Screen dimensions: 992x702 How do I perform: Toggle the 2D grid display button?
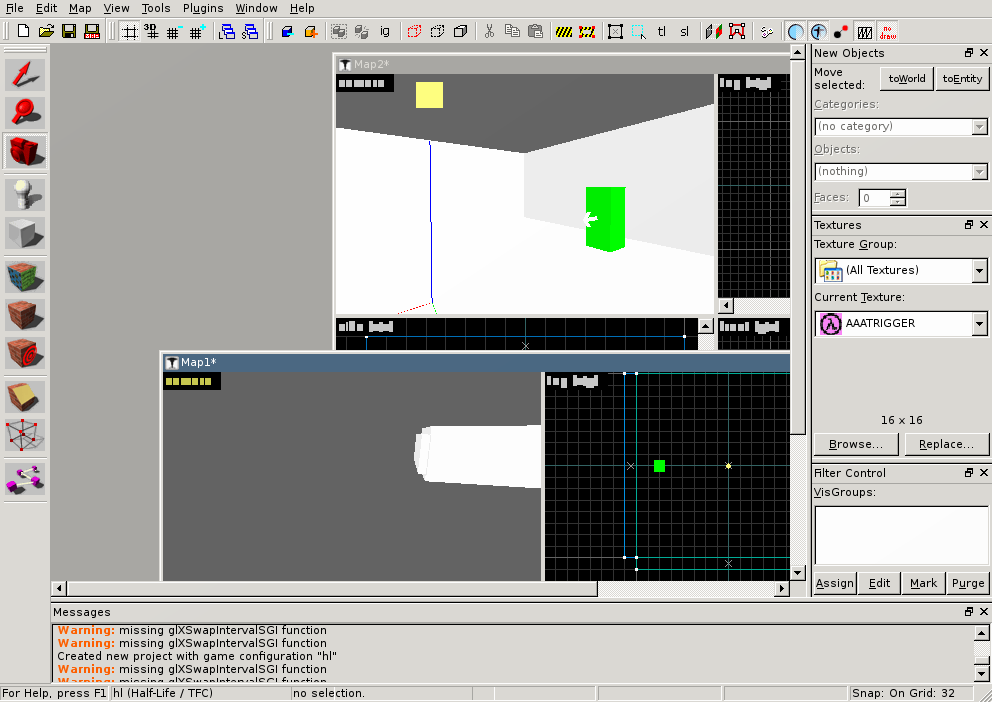tap(130, 31)
